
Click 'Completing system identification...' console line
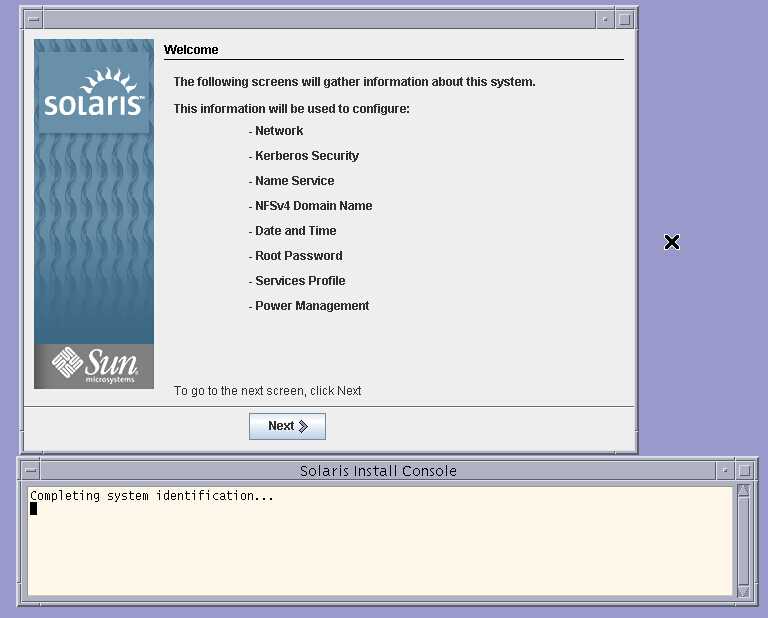click(152, 496)
